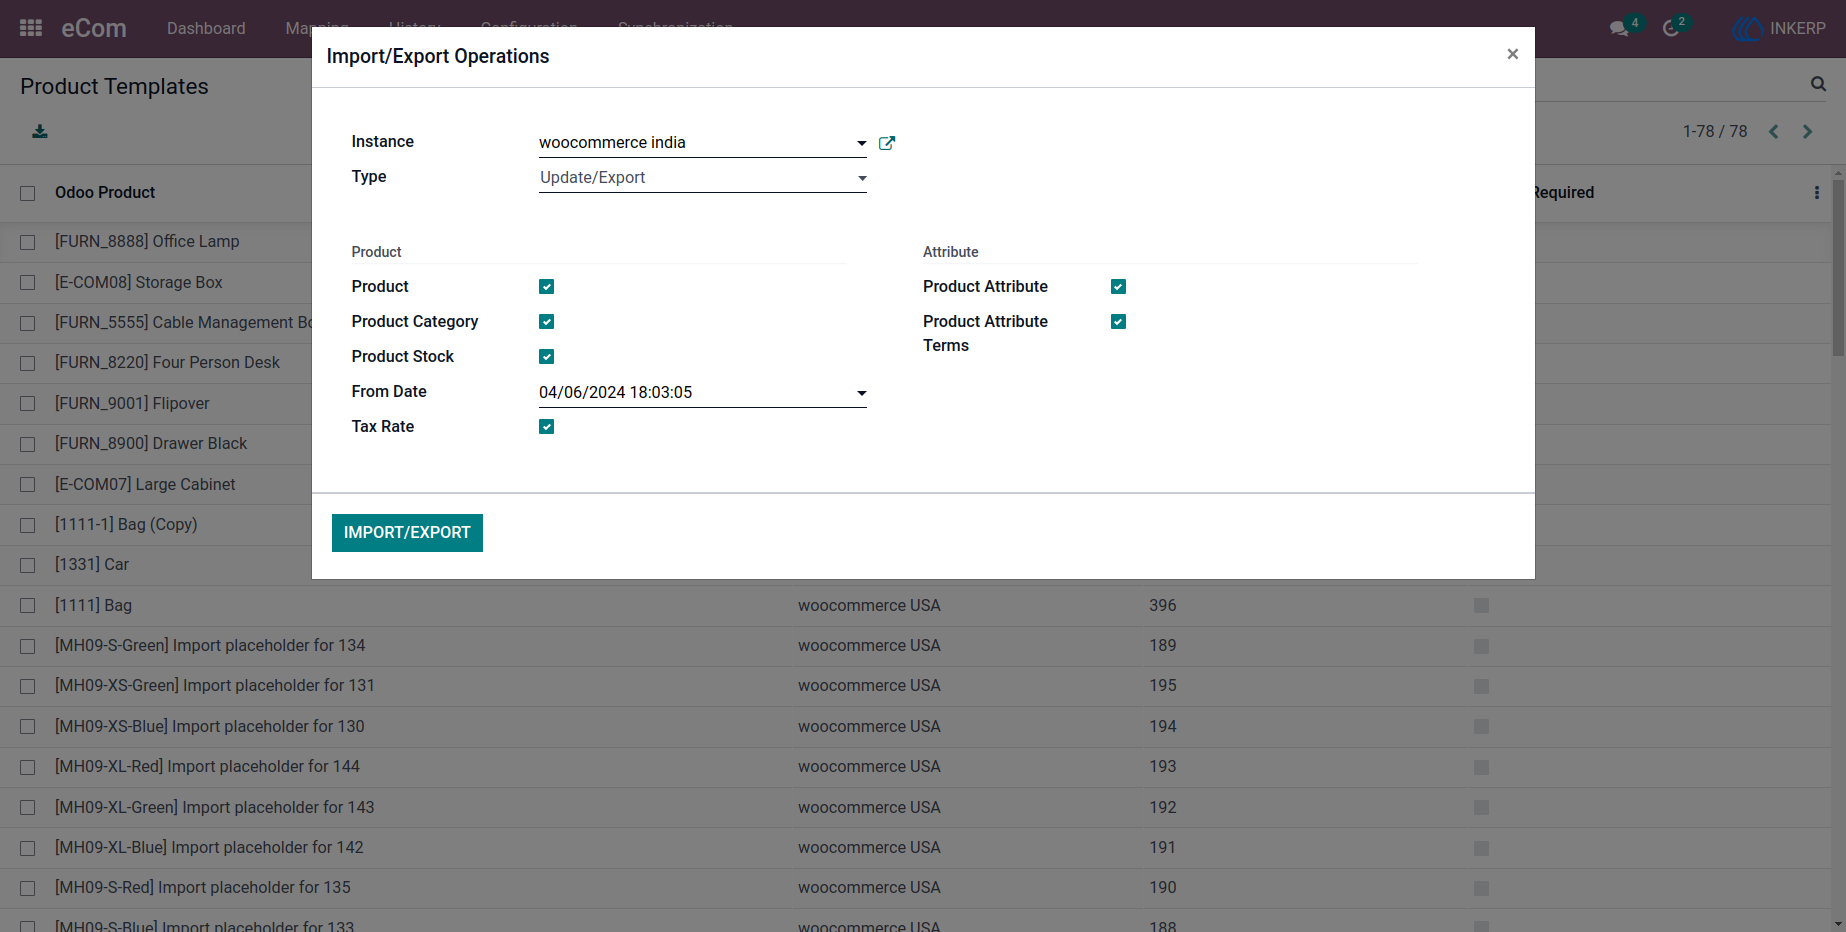Open the apps grid menu icon
Image resolution: width=1846 pixels, height=932 pixels.
coord(31,28)
